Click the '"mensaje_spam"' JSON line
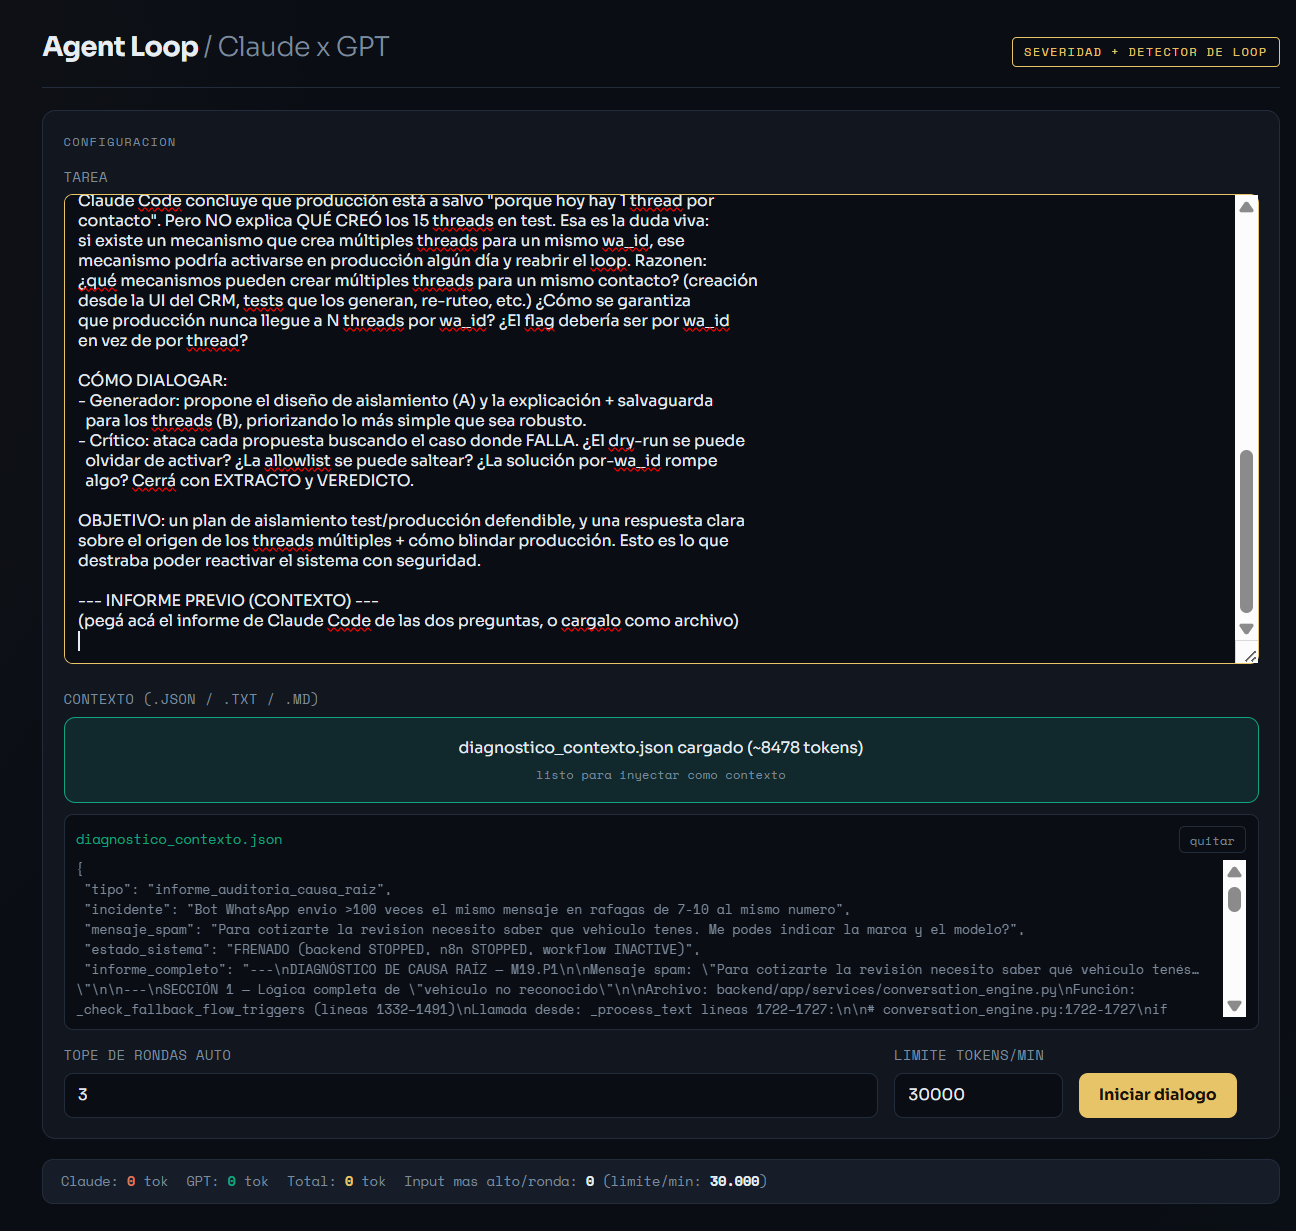Screen dimensions: 1296x1231 pos(554,929)
